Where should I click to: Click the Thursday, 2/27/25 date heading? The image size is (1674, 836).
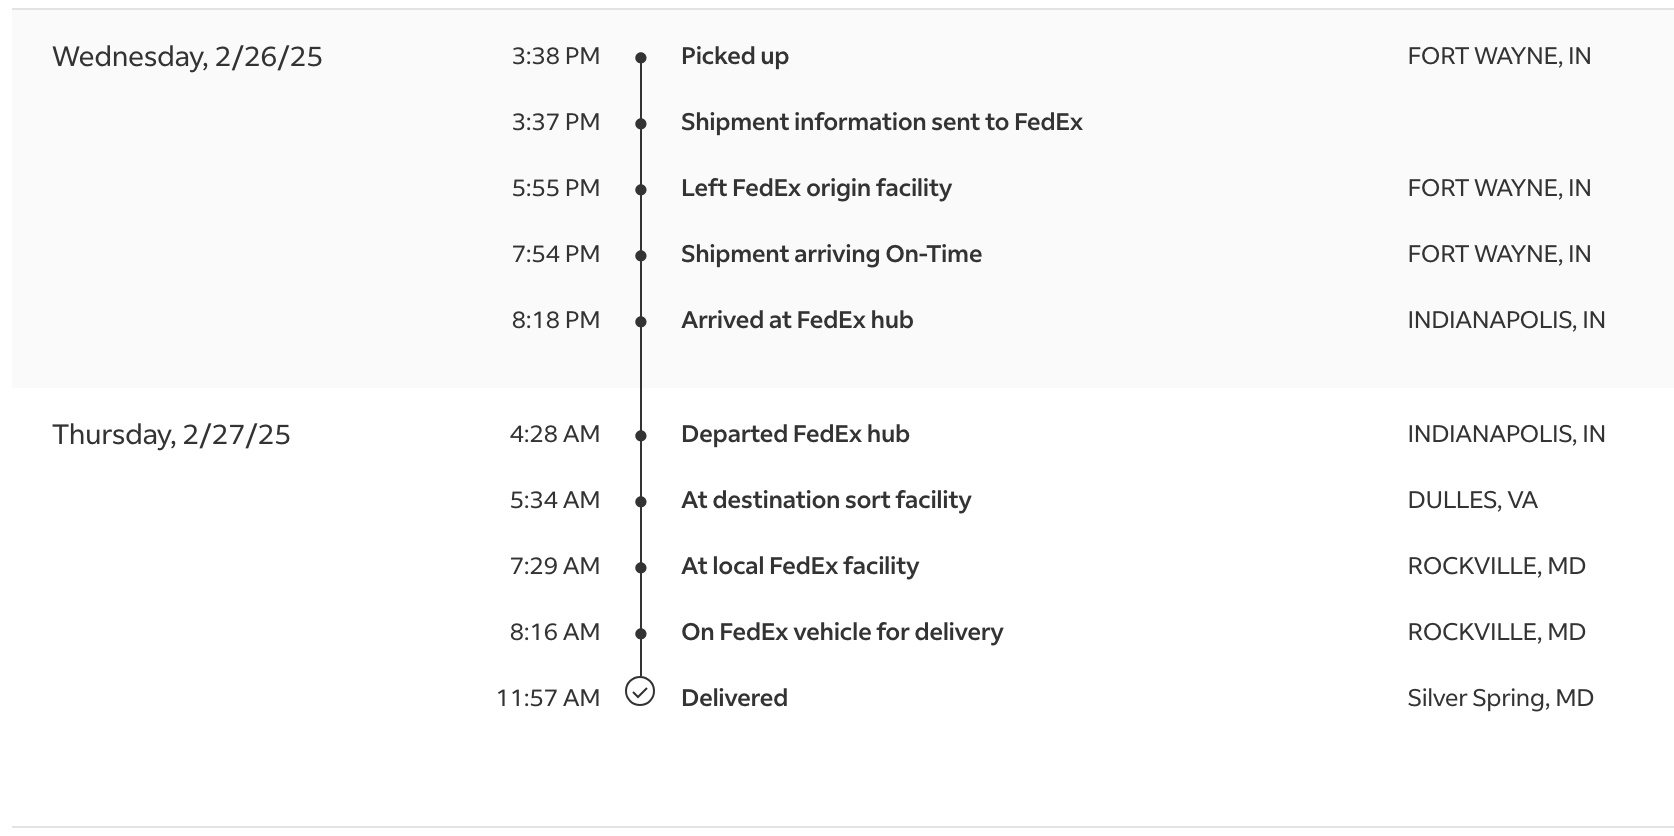point(171,435)
